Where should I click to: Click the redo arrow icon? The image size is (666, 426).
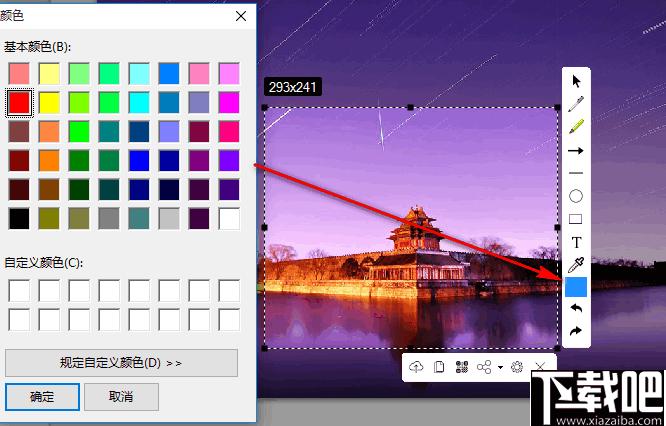(x=576, y=330)
